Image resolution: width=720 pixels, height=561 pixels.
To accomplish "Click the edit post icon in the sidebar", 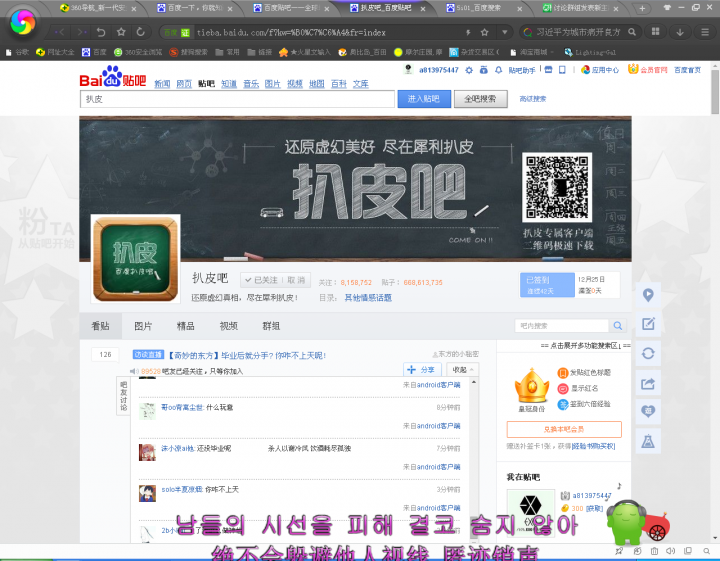I will 648,324.
